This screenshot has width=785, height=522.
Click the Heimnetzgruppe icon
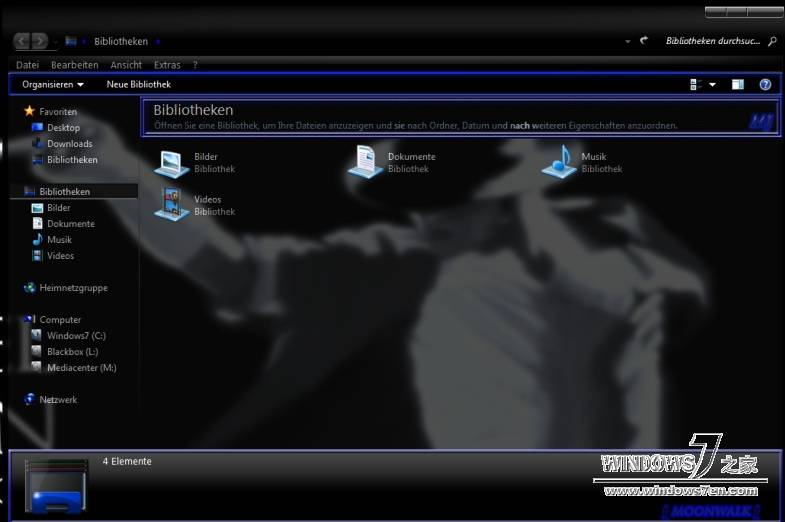[x=30, y=288]
